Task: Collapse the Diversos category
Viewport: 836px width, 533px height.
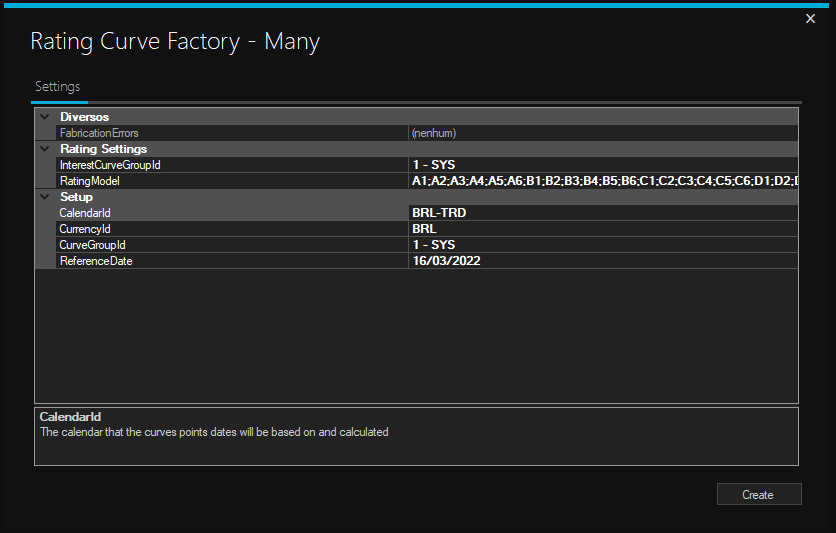Action: [x=44, y=117]
